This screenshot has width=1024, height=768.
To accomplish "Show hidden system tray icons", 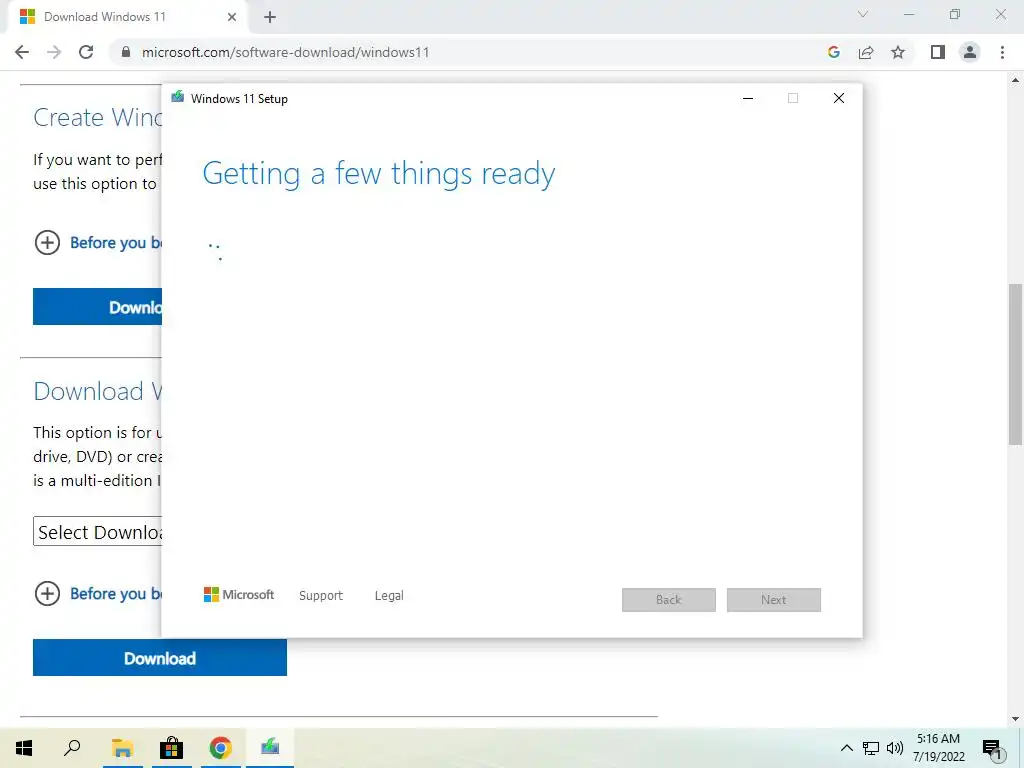I will point(846,748).
